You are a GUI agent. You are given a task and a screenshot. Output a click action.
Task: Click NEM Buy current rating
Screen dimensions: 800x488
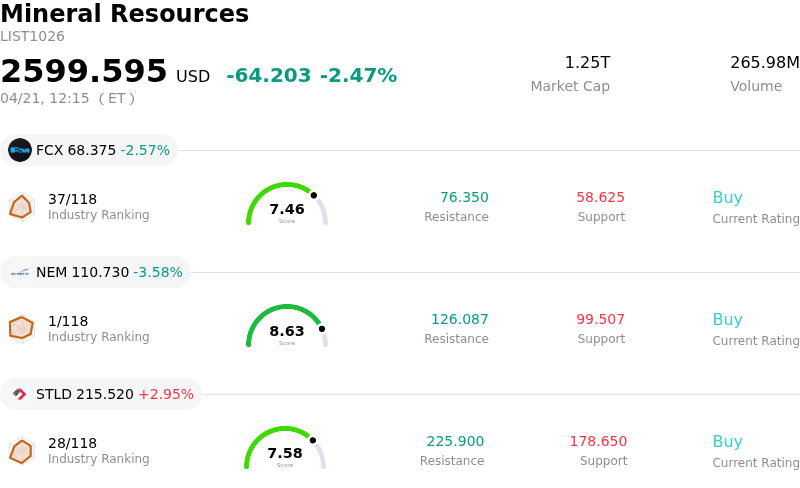[727, 320]
